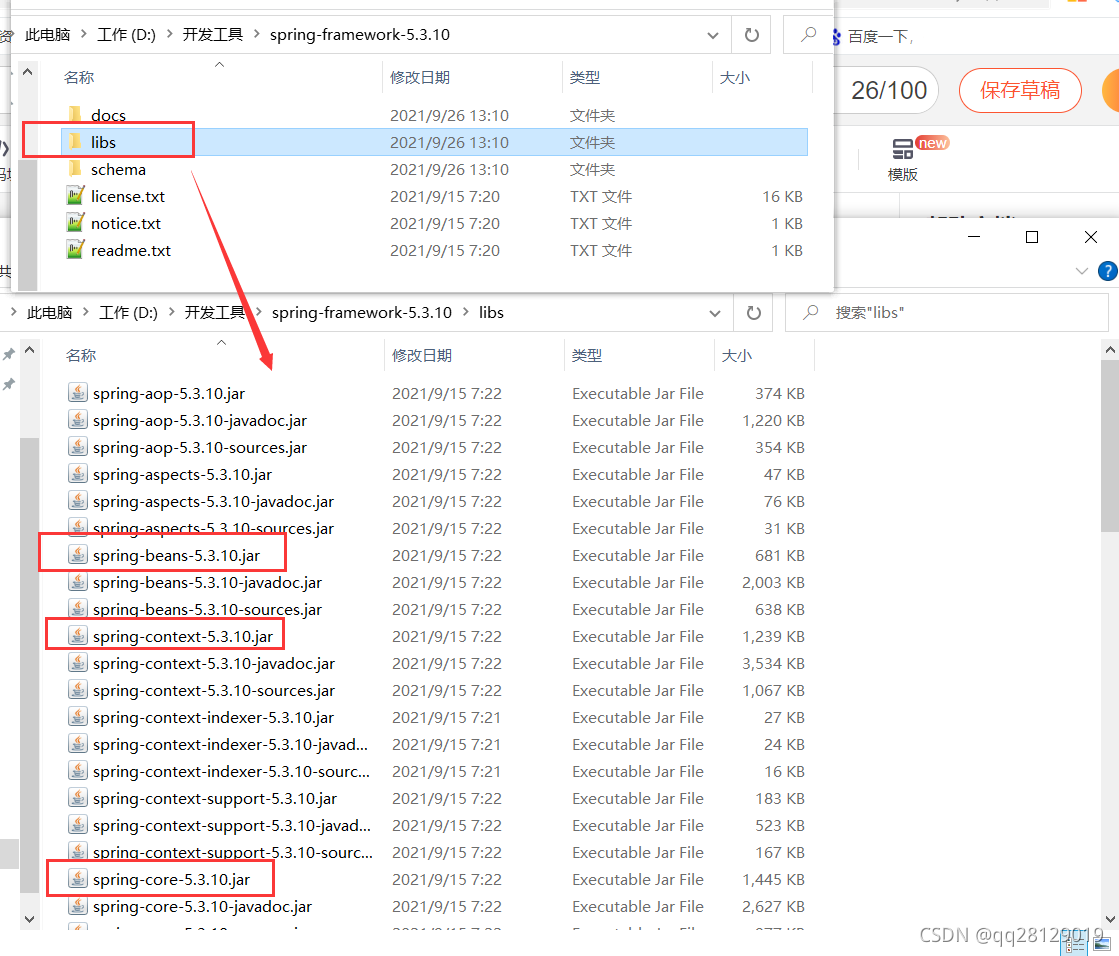Click libs window scrollbar up arrow
The width and height of the screenshot is (1119, 956).
click(x=1110, y=350)
